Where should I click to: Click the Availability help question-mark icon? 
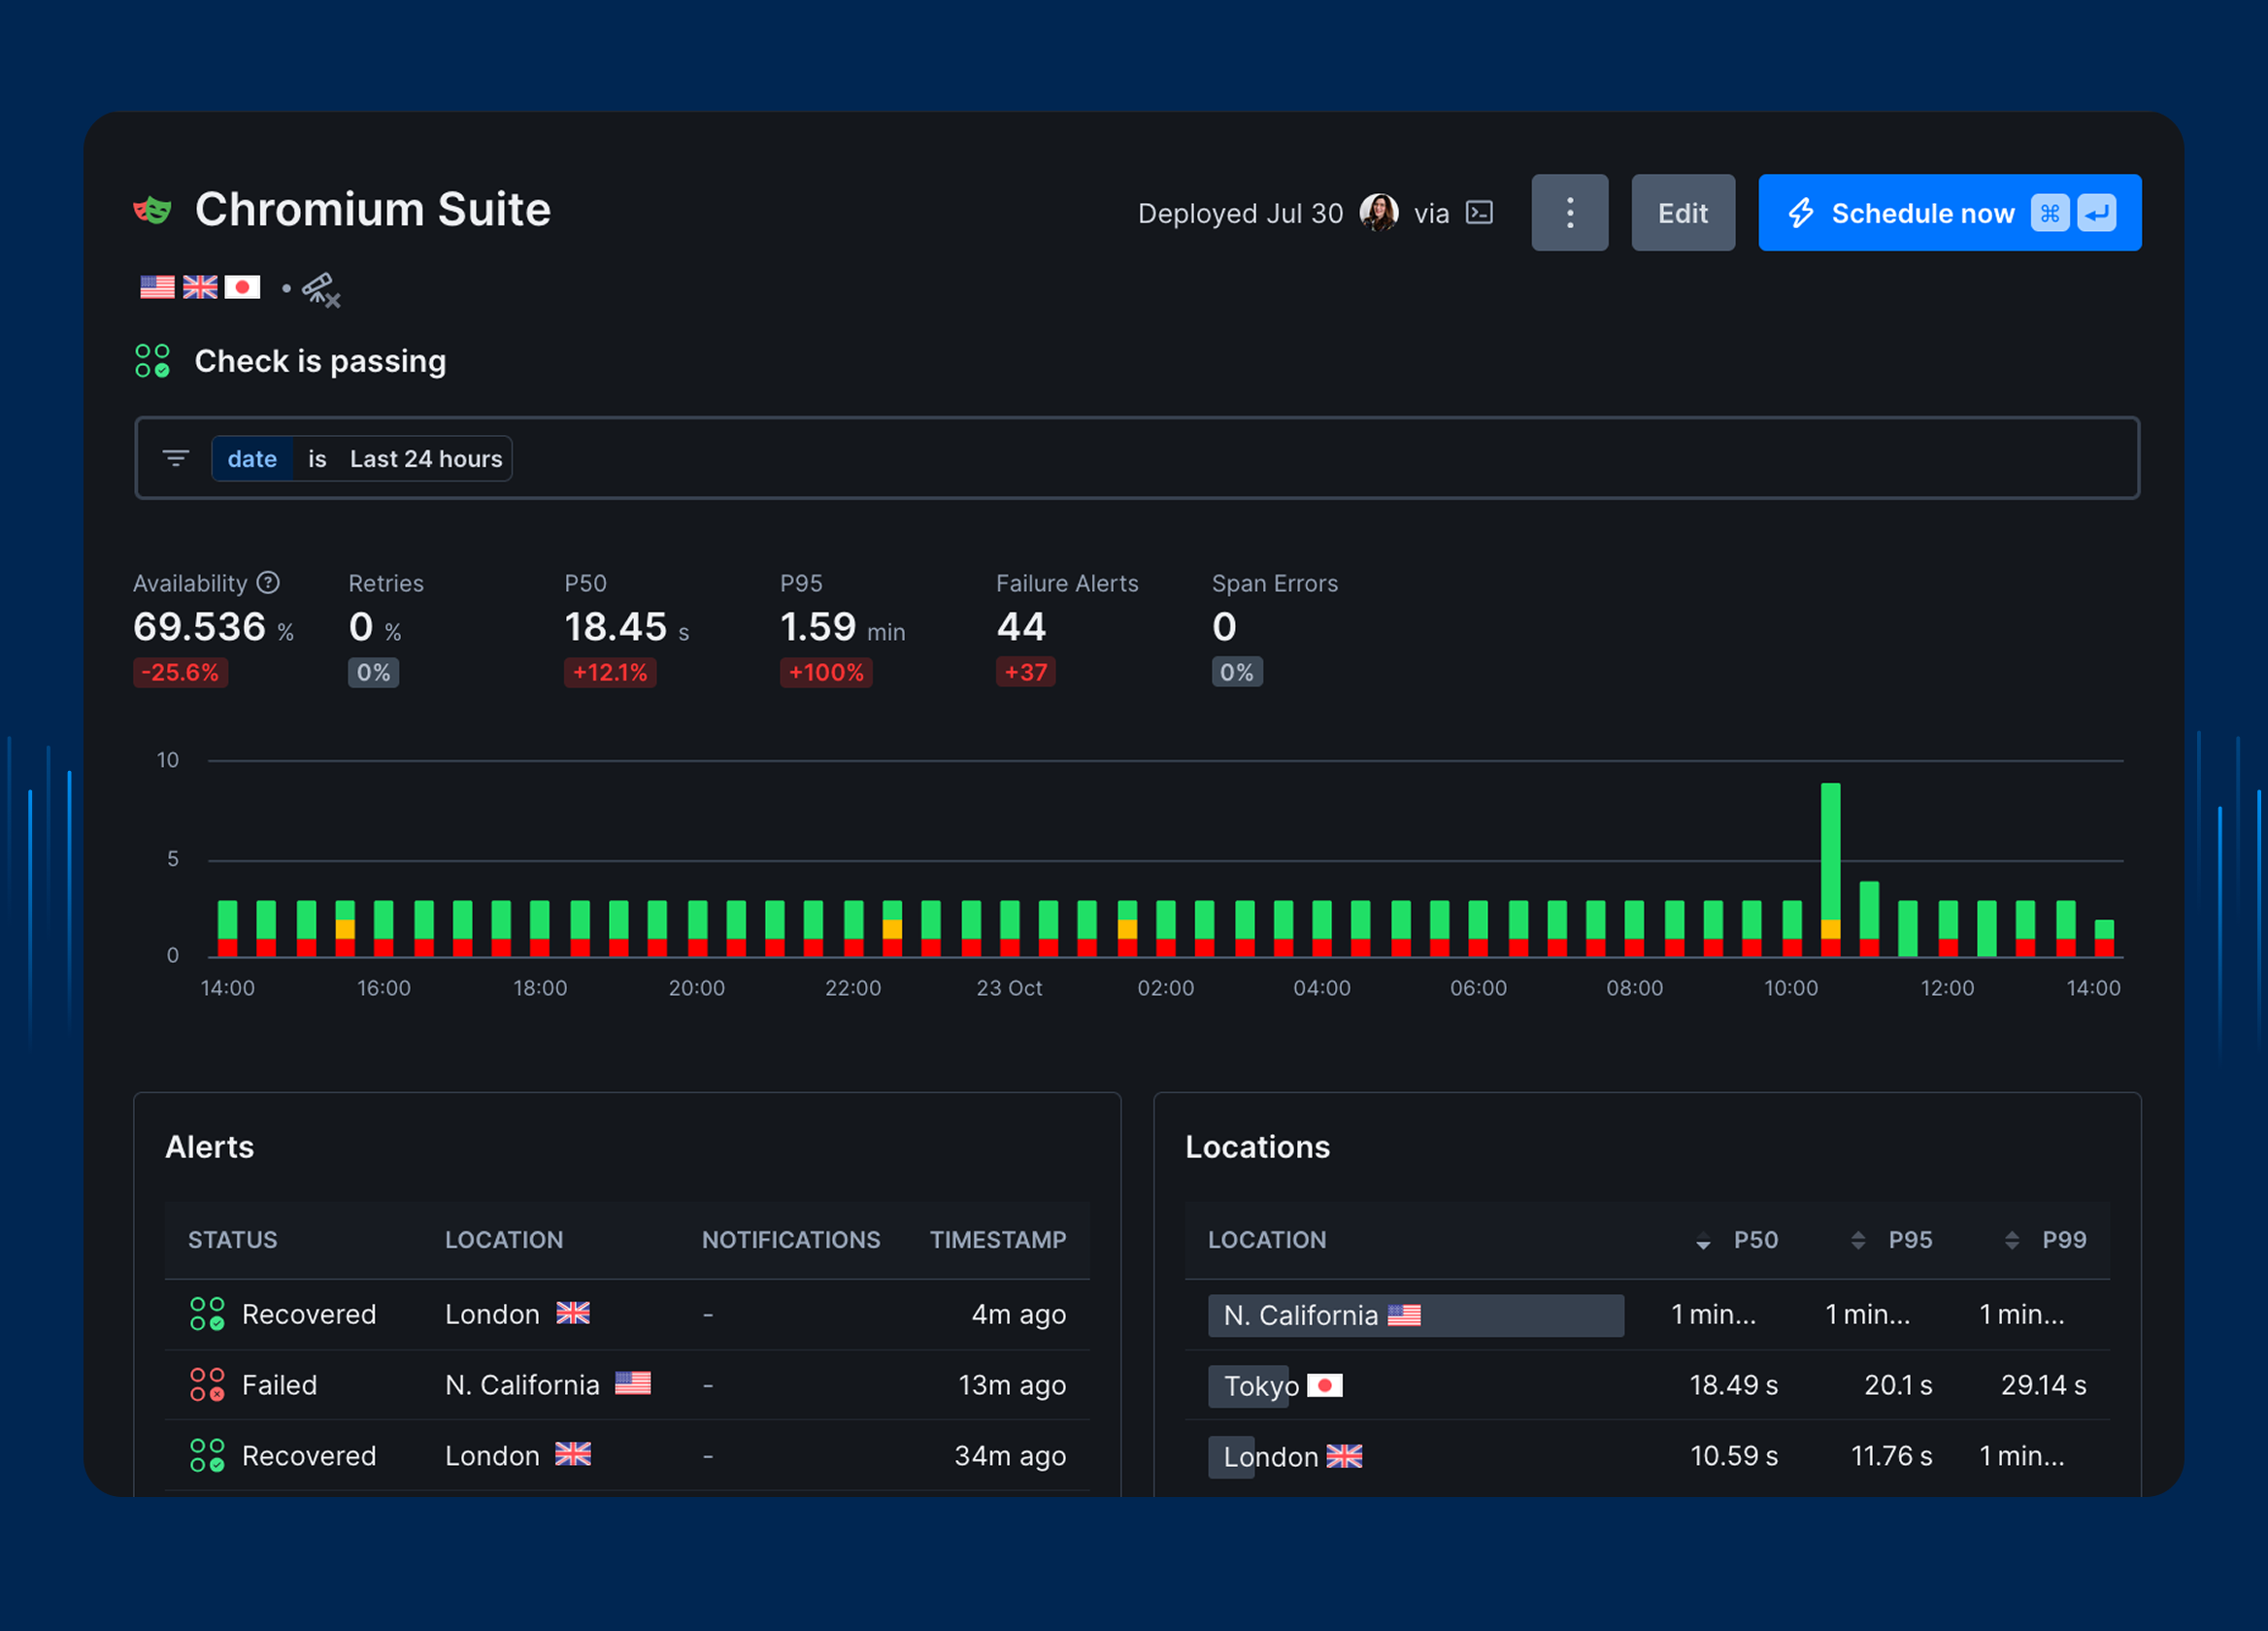click(268, 582)
